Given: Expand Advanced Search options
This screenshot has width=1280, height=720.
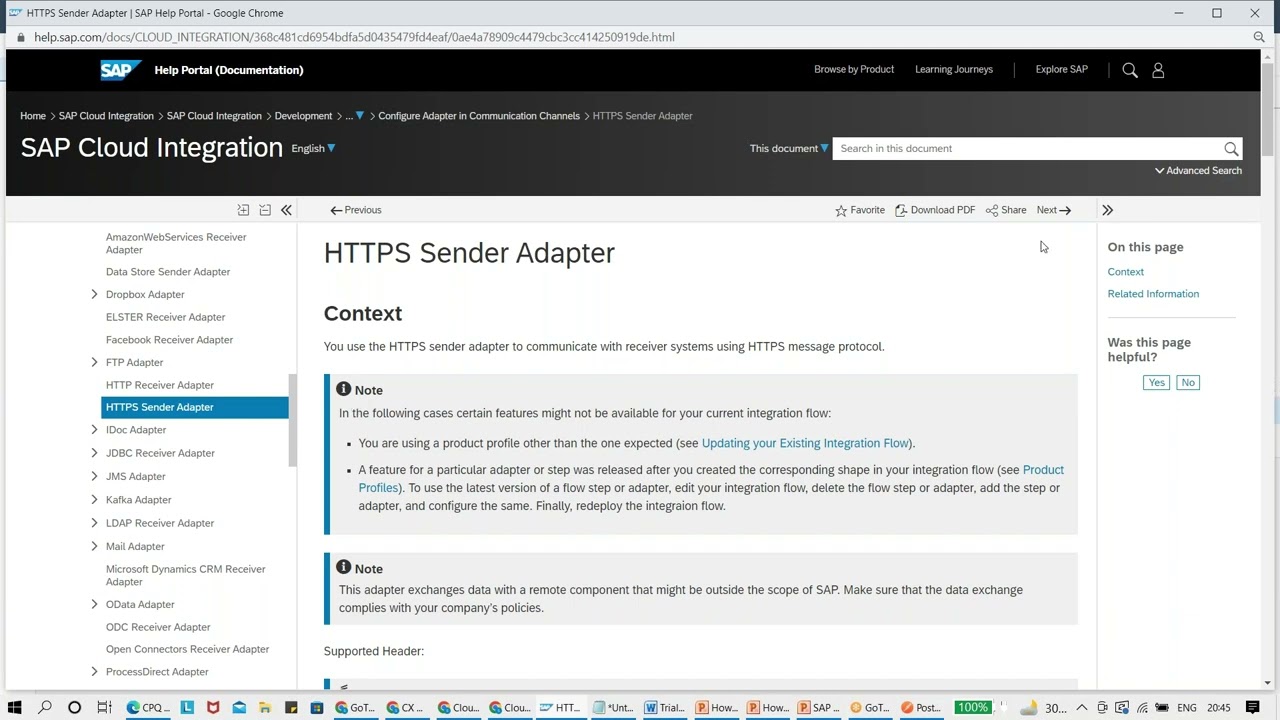Looking at the screenshot, I should point(1198,171).
